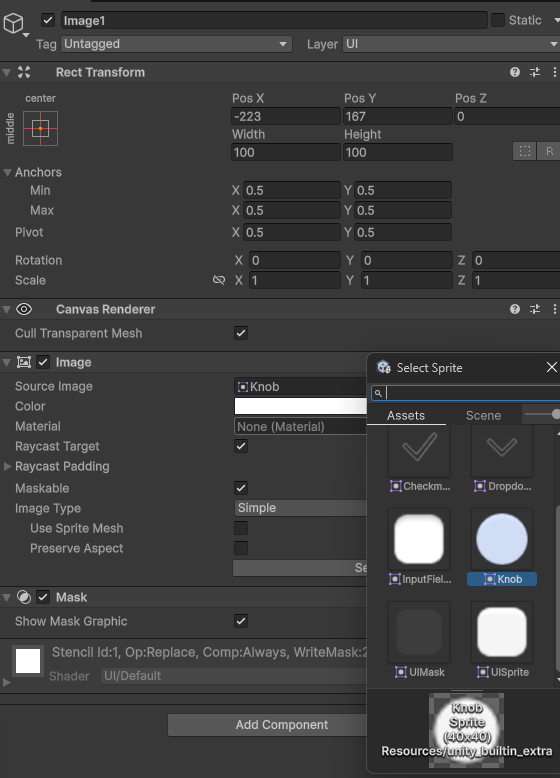The width and height of the screenshot is (560, 778).
Task: Toggle constrained proportions scale link icon
Action: pyautogui.click(x=219, y=280)
